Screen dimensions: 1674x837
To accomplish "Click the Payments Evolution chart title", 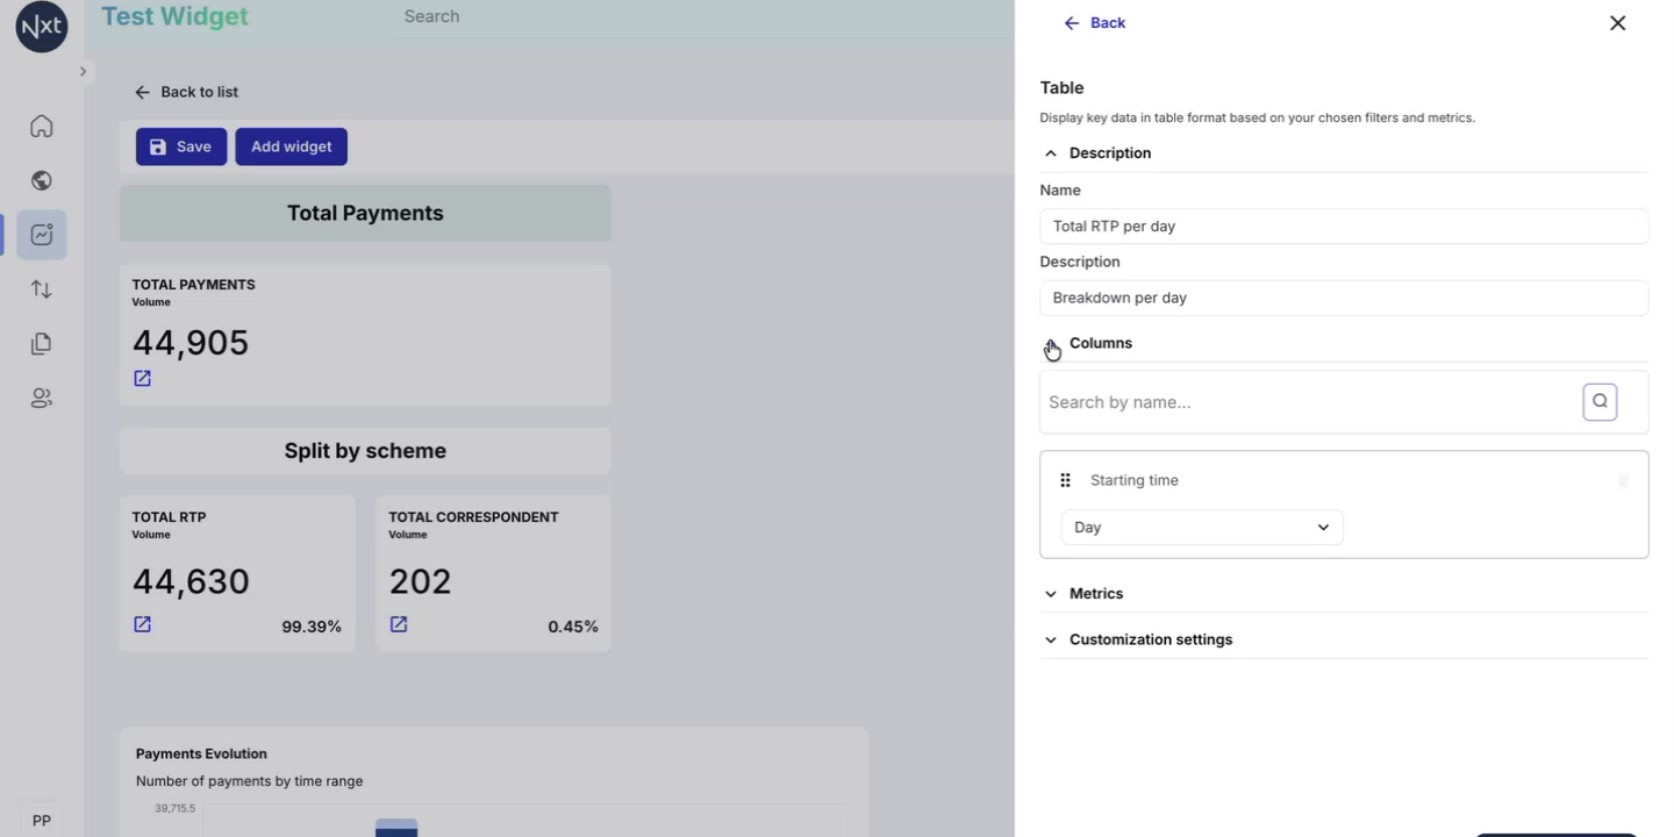I will pyautogui.click(x=201, y=754).
